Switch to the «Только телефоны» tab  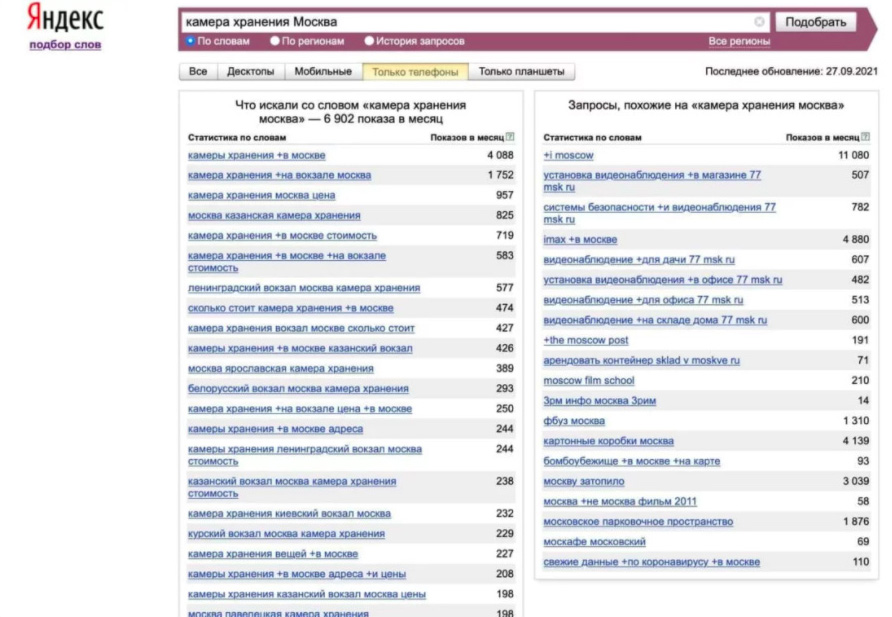coord(415,72)
